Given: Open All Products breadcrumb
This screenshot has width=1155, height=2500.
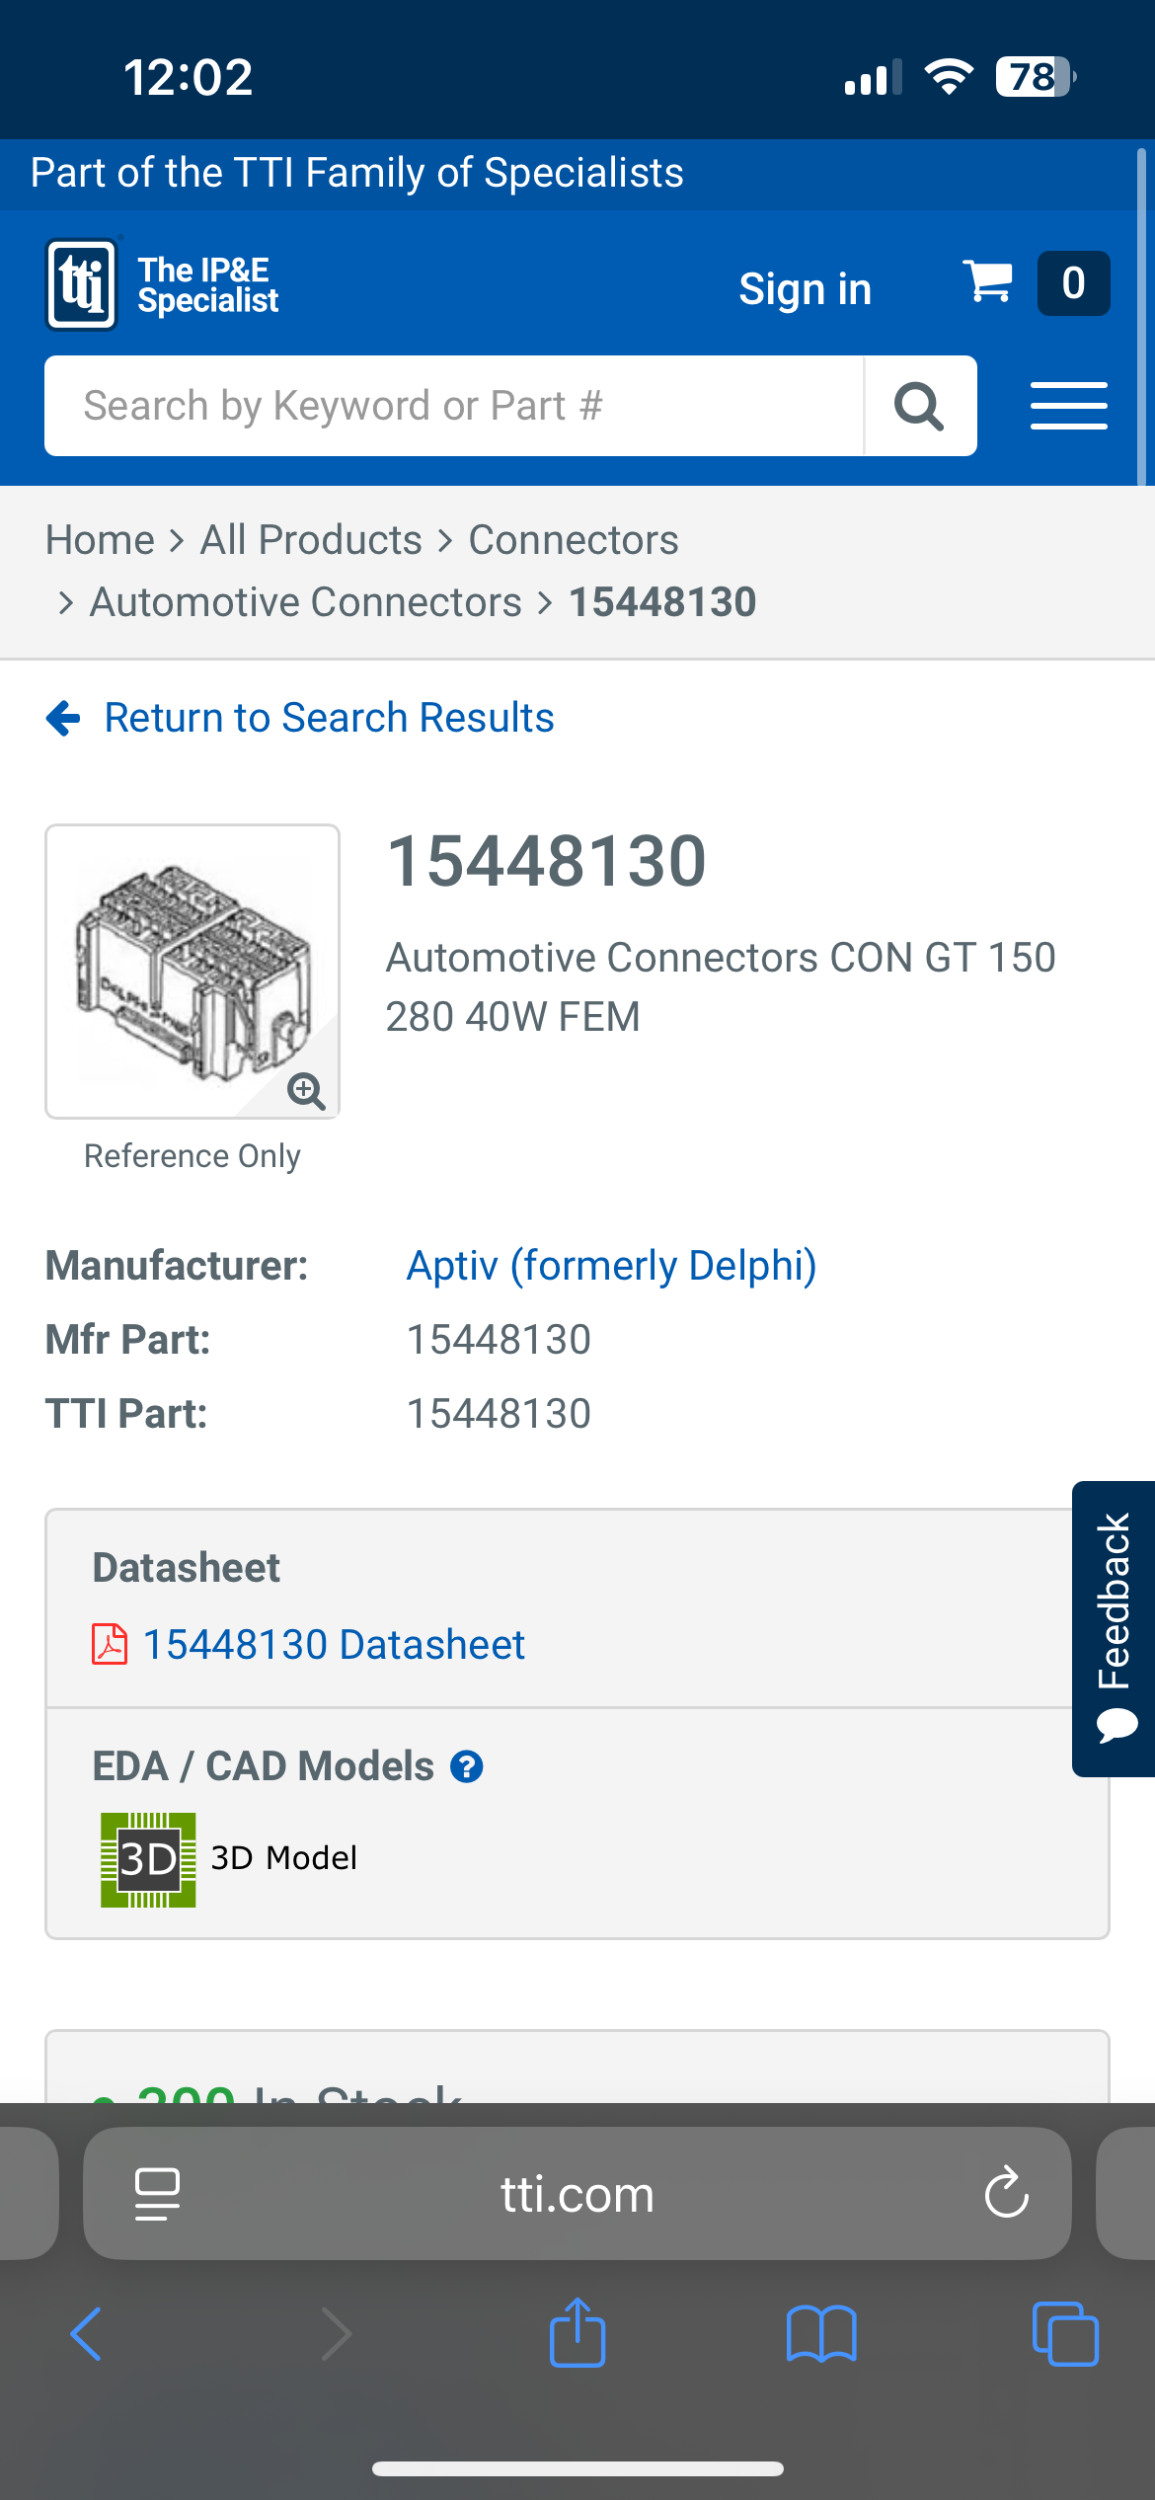Looking at the screenshot, I should [x=311, y=540].
